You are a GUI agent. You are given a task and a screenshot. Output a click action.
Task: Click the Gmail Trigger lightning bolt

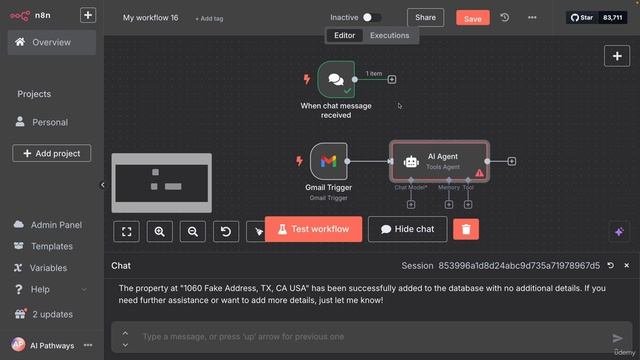[x=300, y=161]
